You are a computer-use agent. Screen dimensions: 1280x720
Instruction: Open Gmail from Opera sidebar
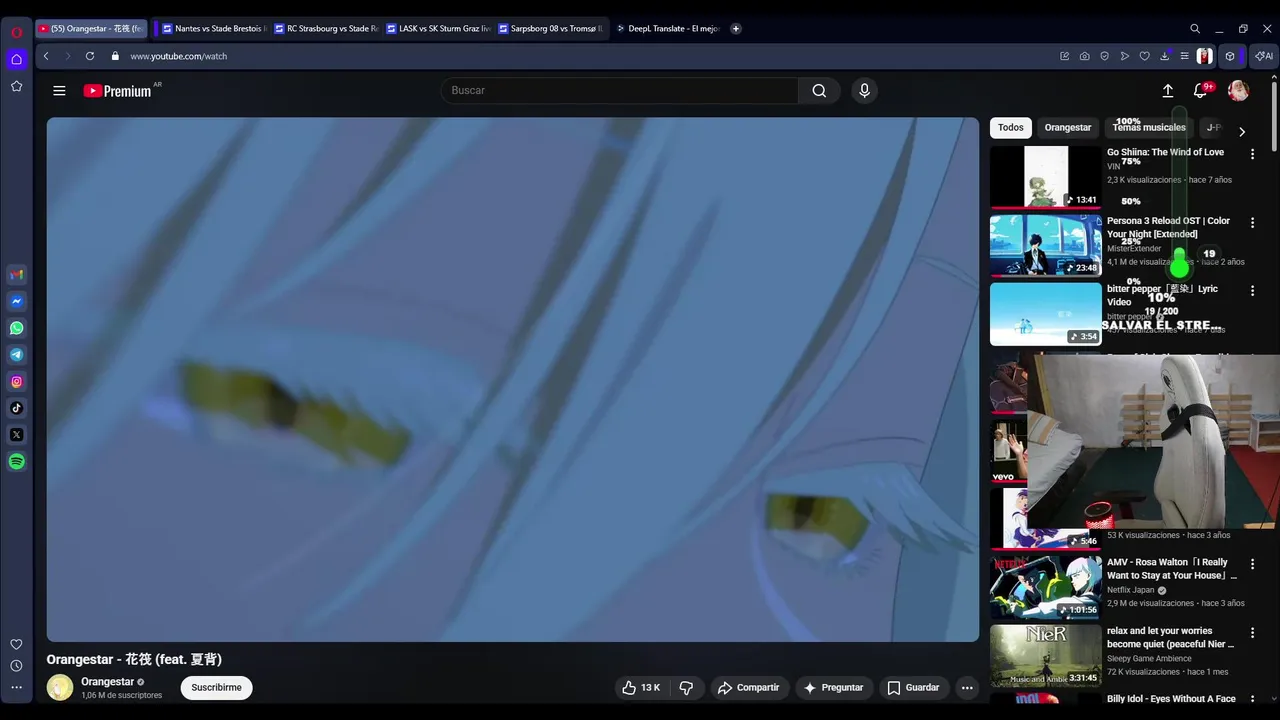[17, 275]
